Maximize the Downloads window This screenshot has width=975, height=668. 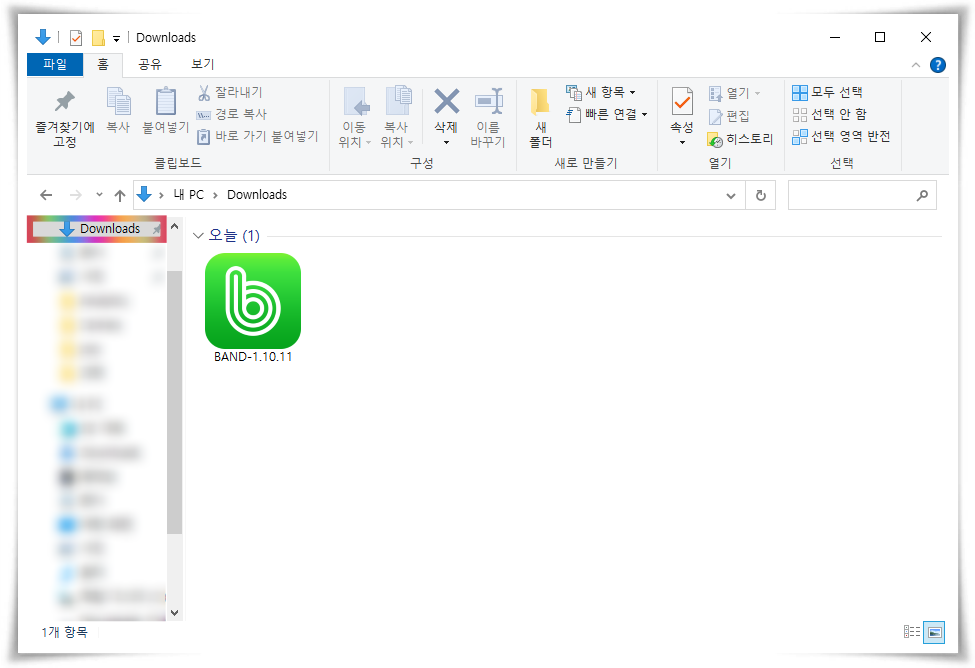(880, 37)
